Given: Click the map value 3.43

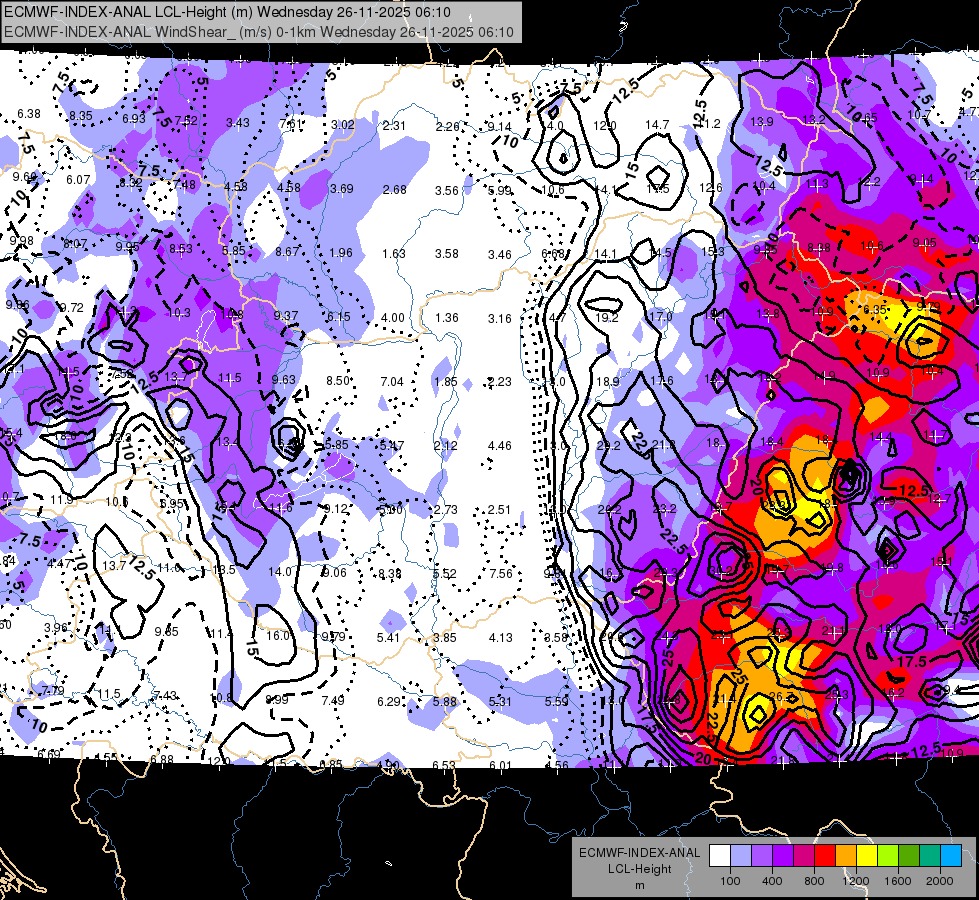Looking at the screenshot, I should click(x=238, y=123).
